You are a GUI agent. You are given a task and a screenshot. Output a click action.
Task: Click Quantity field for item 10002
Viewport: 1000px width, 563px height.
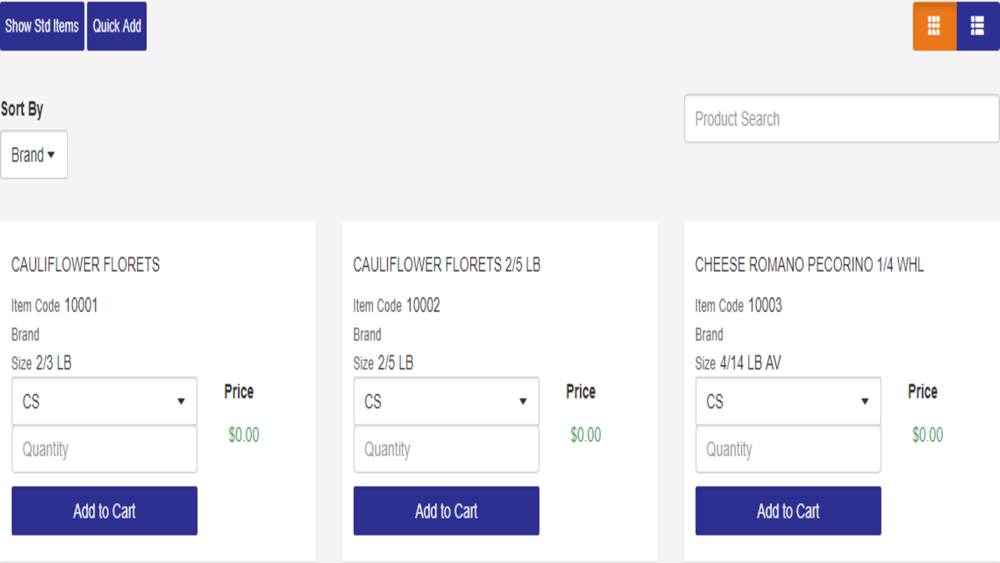coord(446,449)
